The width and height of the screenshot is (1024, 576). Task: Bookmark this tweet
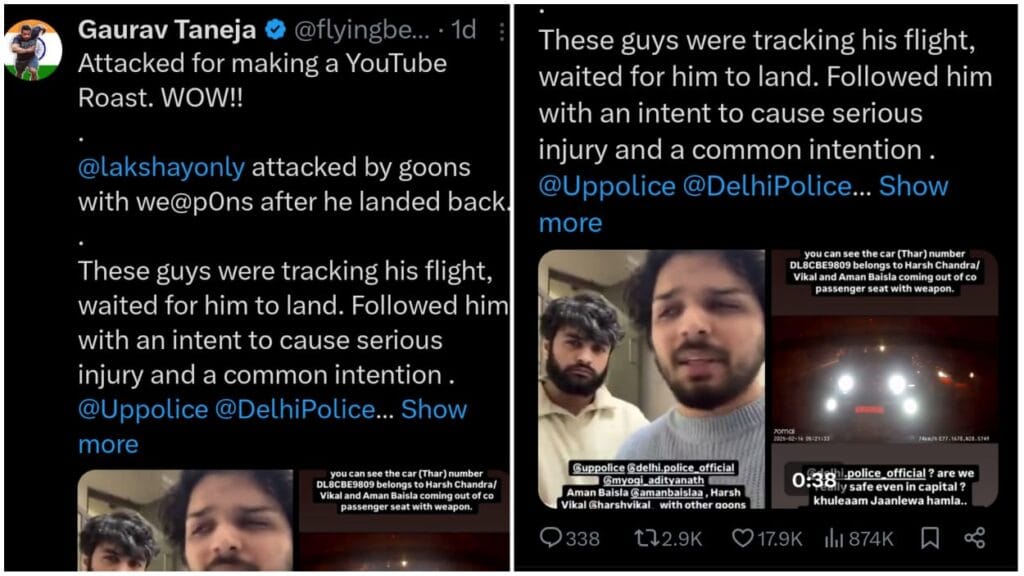coord(930,538)
